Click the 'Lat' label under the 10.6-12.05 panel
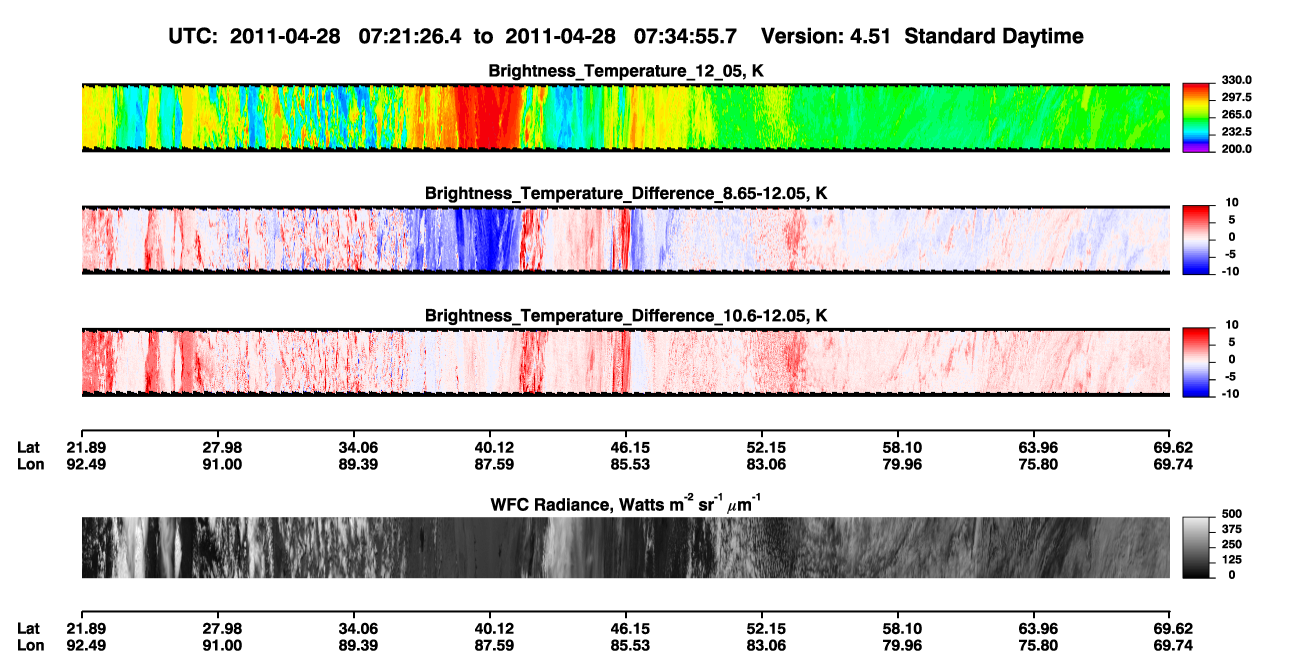Screen dimensions: 1300x667 click(x=29, y=447)
